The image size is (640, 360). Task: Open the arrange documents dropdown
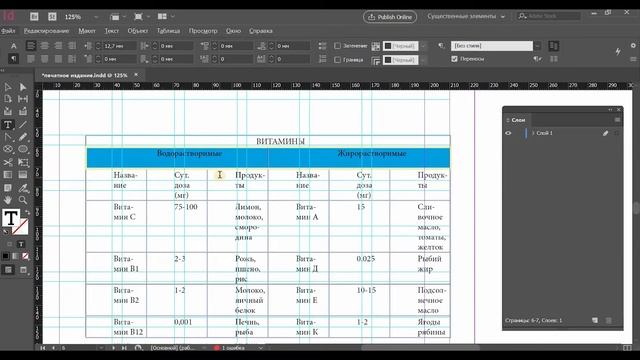point(165,16)
